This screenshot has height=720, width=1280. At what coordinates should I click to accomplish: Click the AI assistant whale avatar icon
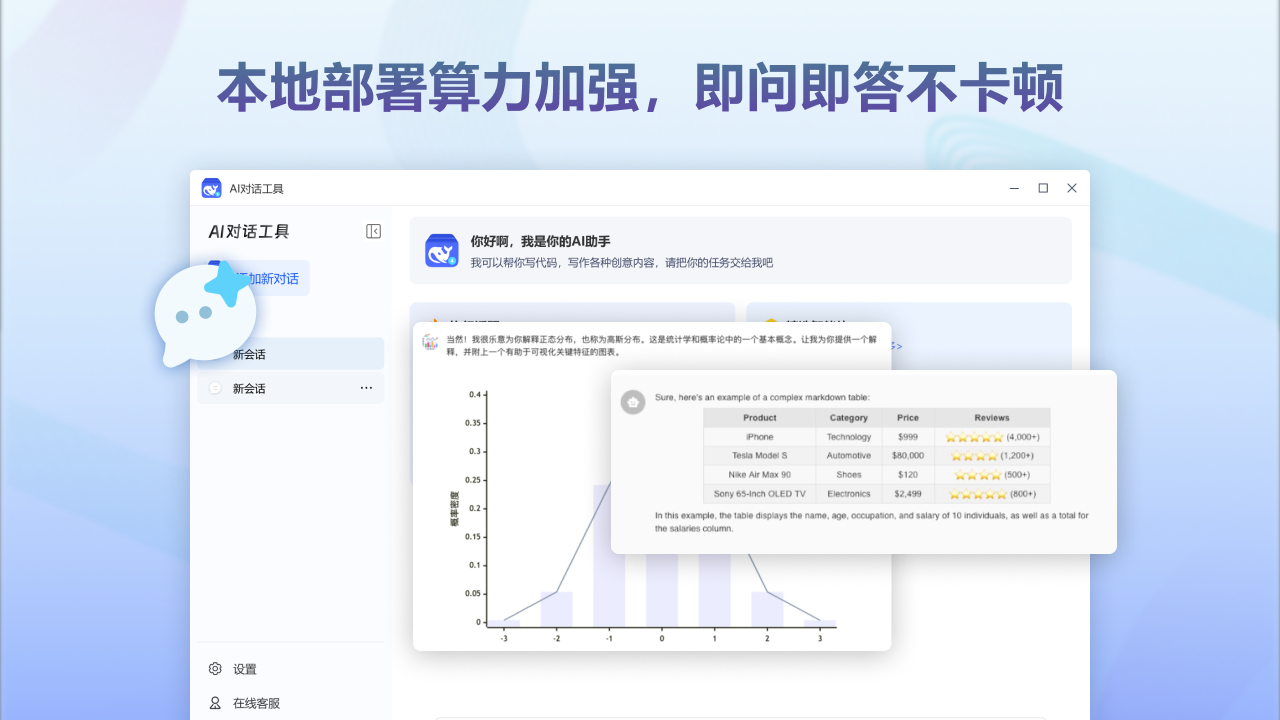pyautogui.click(x=442, y=250)
